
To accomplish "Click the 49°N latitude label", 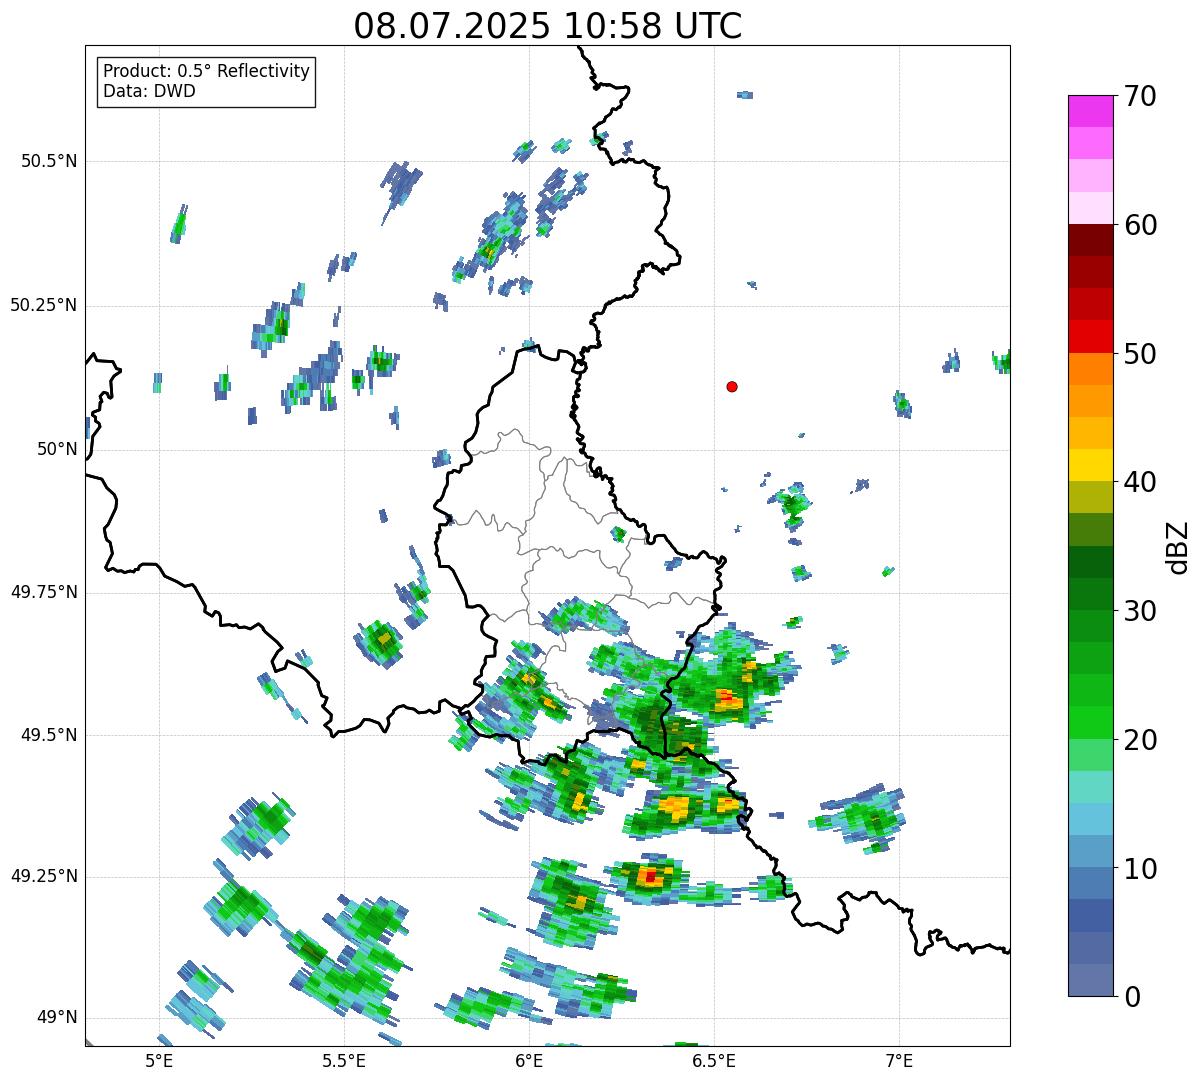I will click(x=57, y=1018).
